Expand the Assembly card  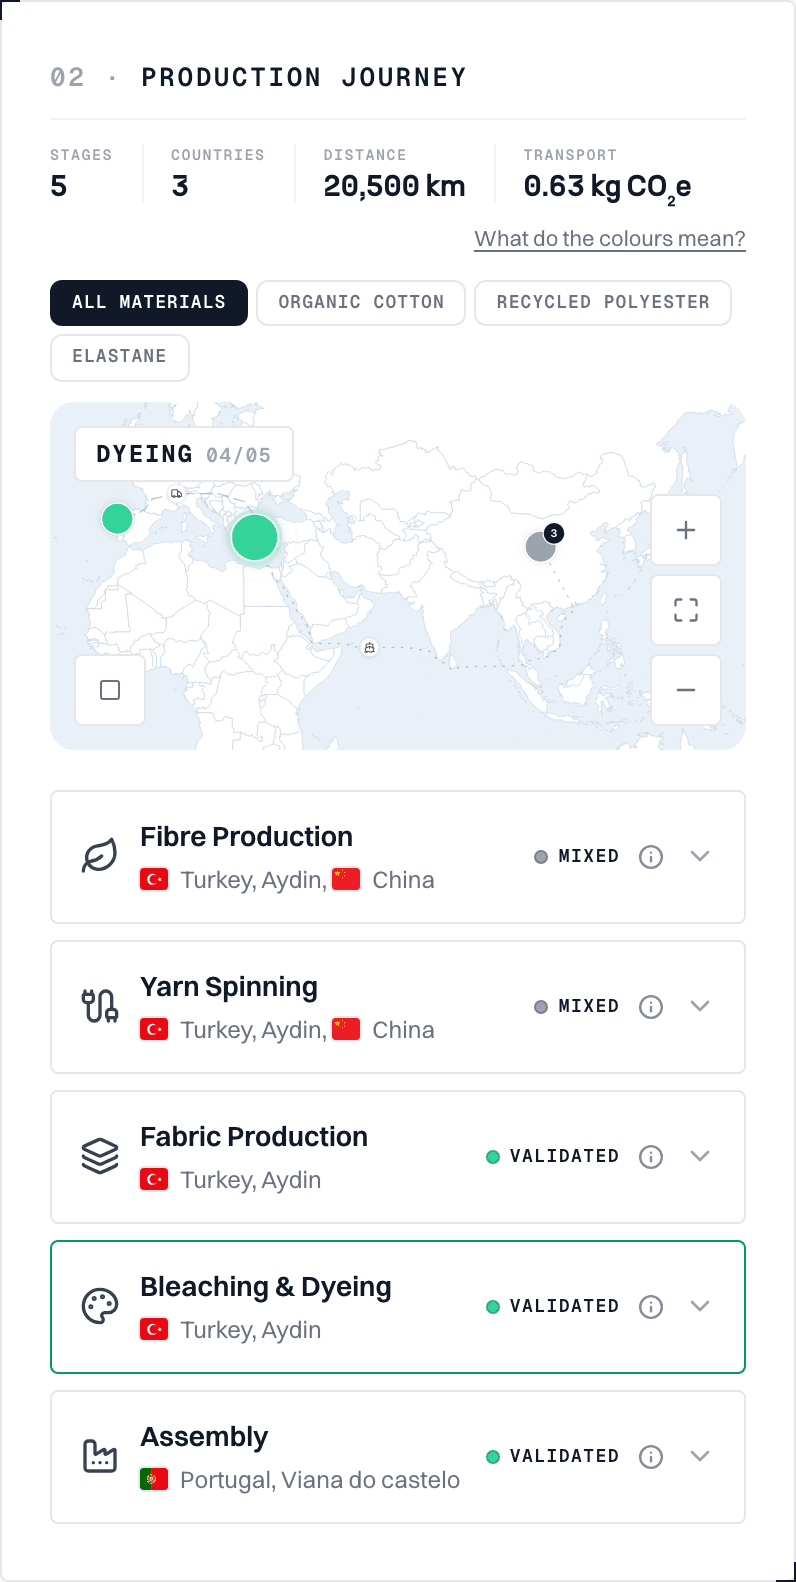click(x=700, y=1456)
